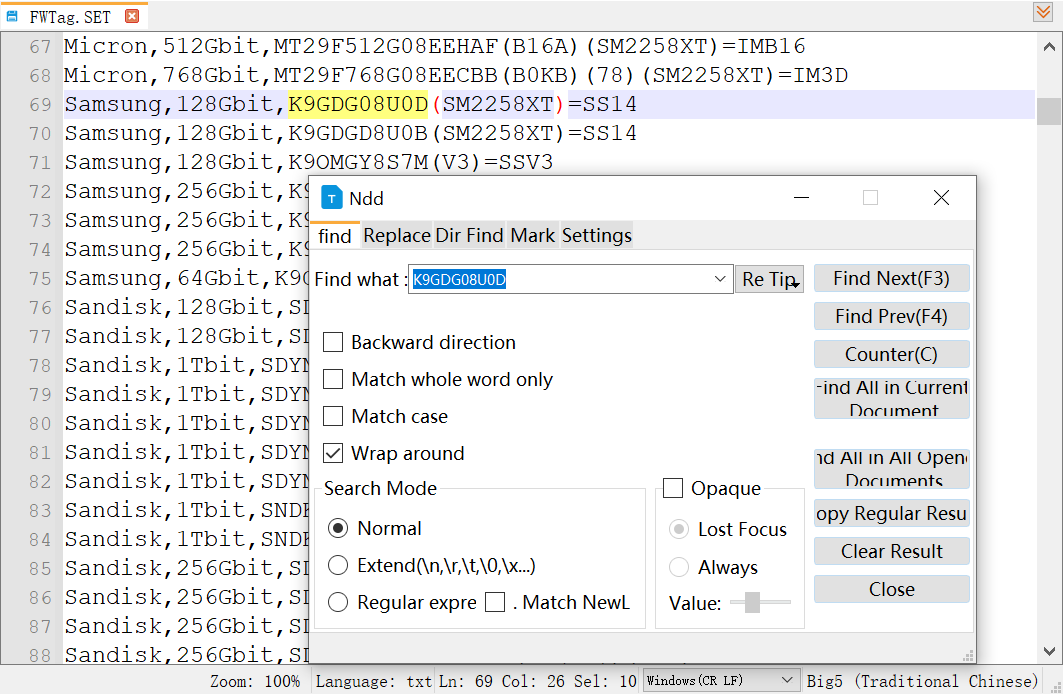Screen dimensions: 1063x694
Task: Enable Backward direction checkbox
Action: coord(333,343)
